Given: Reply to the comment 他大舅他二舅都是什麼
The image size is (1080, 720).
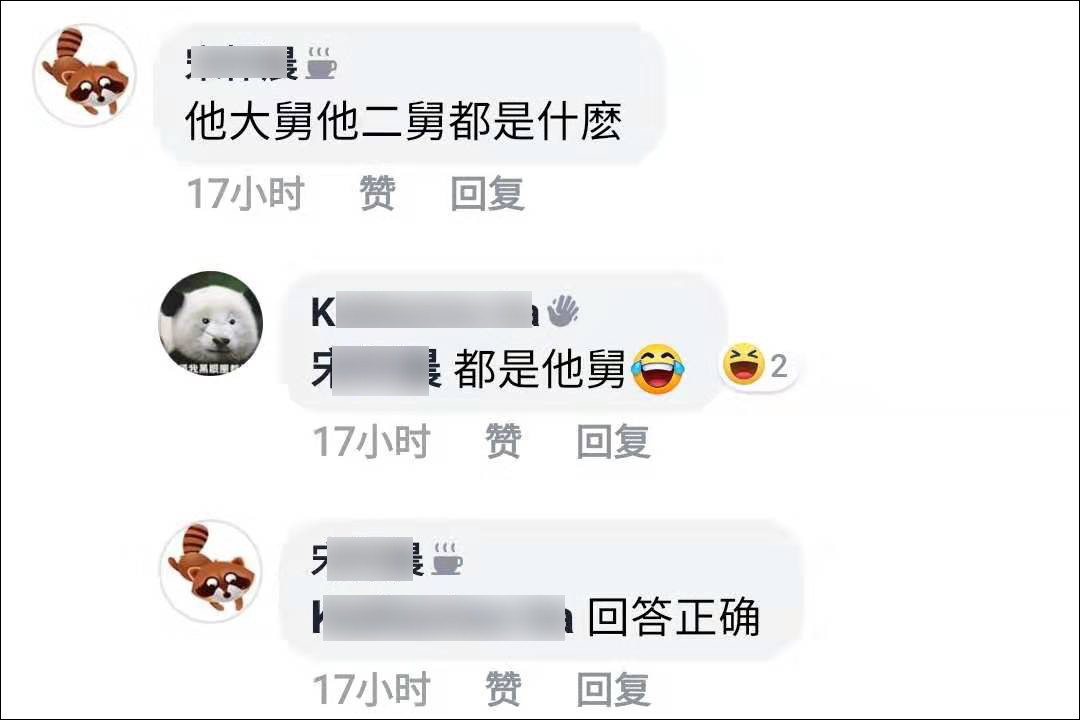Looking at the screenshot, I should (488, 193).
